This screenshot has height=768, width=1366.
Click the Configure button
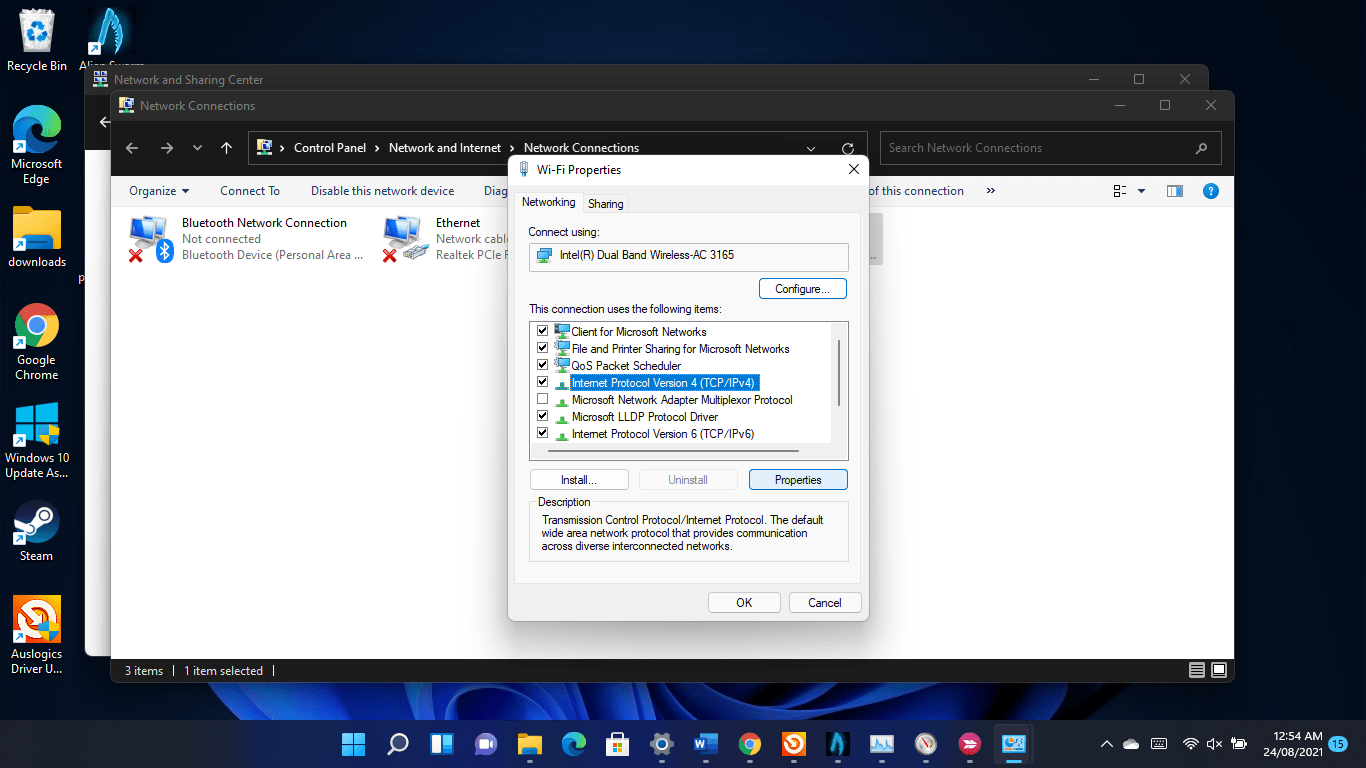[x=802, y=289]
